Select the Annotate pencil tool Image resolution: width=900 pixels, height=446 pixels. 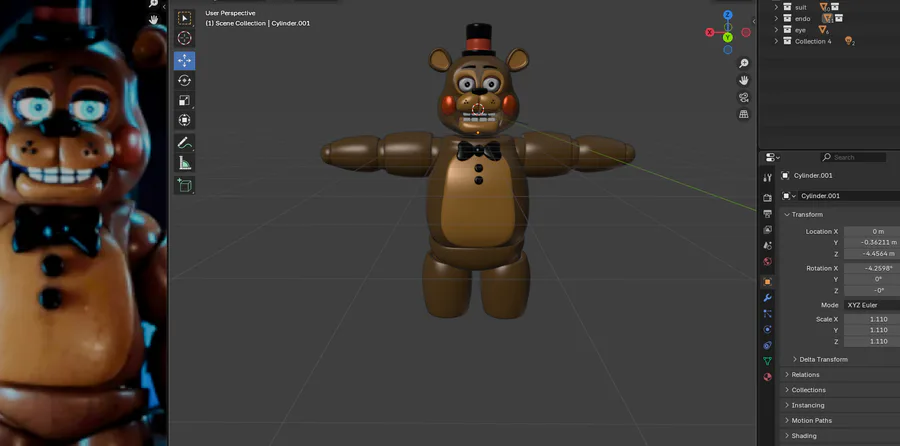click(184, 142)
